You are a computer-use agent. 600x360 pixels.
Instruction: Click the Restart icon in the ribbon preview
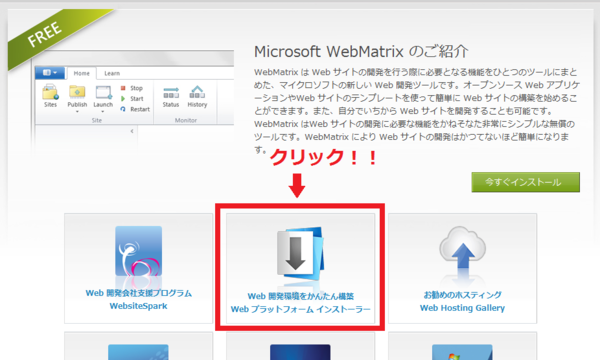[123, 109]
